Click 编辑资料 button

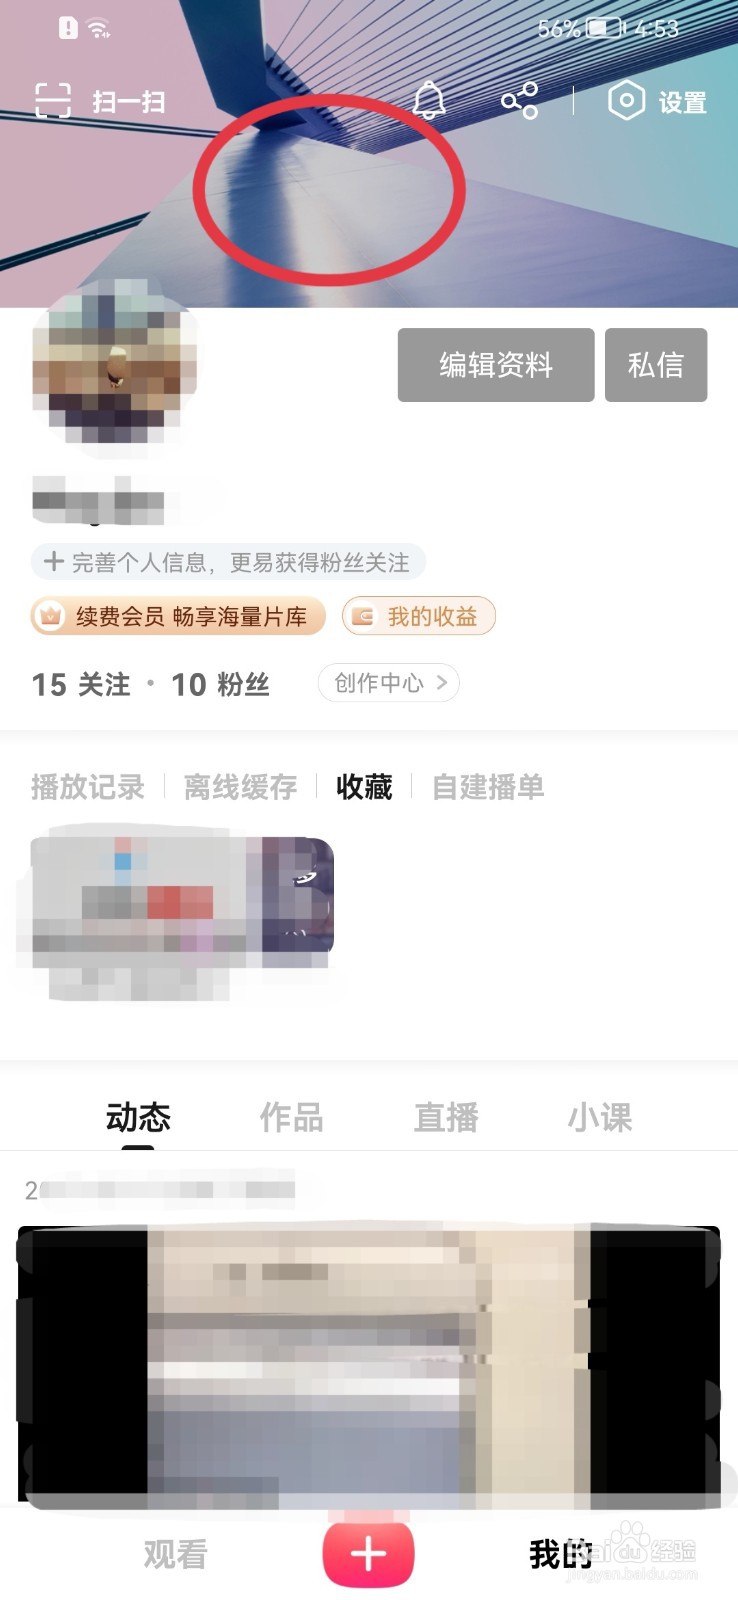496,365
